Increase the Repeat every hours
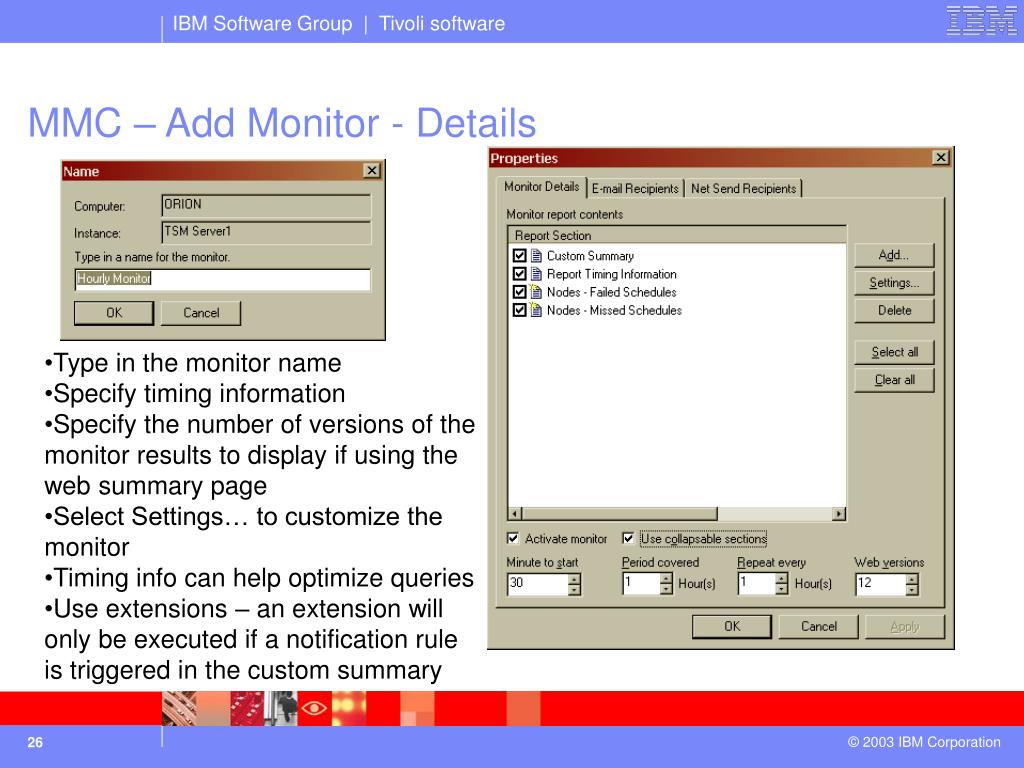This screenshot has height=768, width=1024. [782, 578]
